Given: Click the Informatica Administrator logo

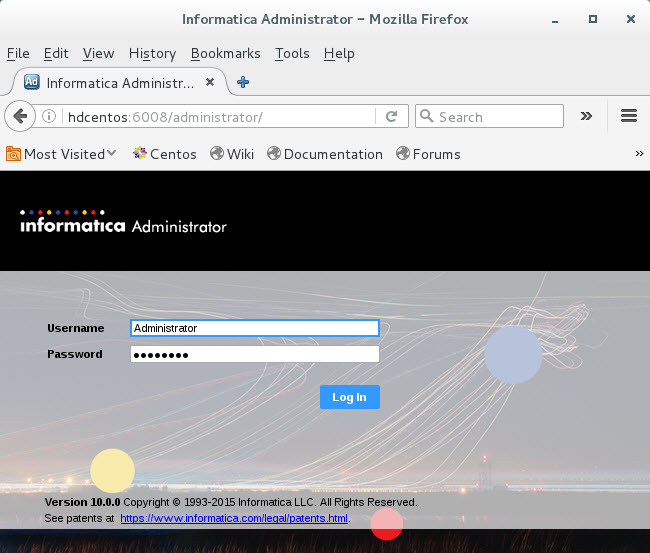Looking at the screenshot, I should (123, 223).
